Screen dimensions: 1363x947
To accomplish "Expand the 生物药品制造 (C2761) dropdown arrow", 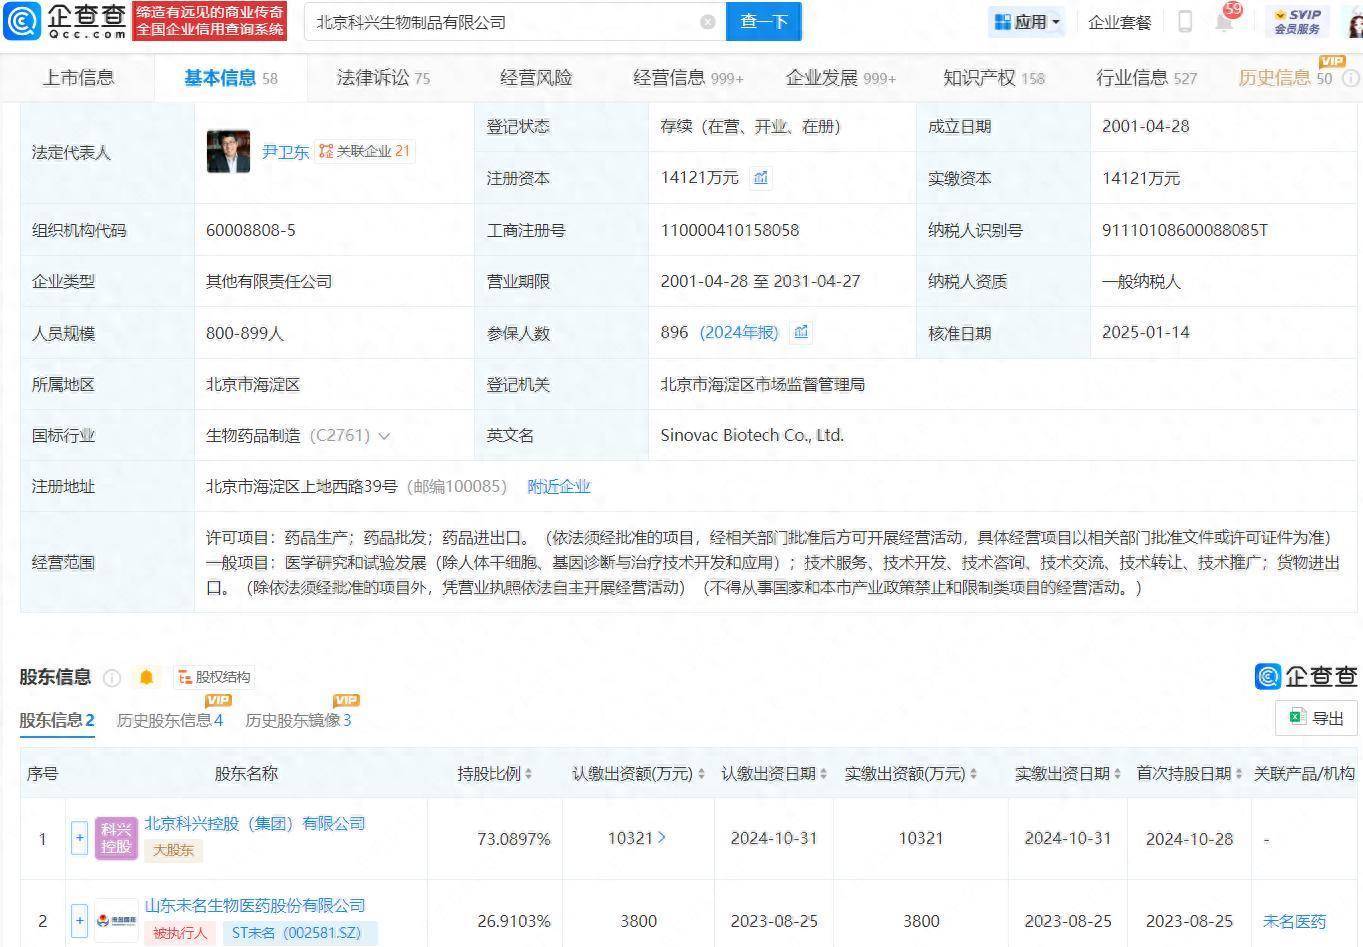I will (x=384, y=436).
